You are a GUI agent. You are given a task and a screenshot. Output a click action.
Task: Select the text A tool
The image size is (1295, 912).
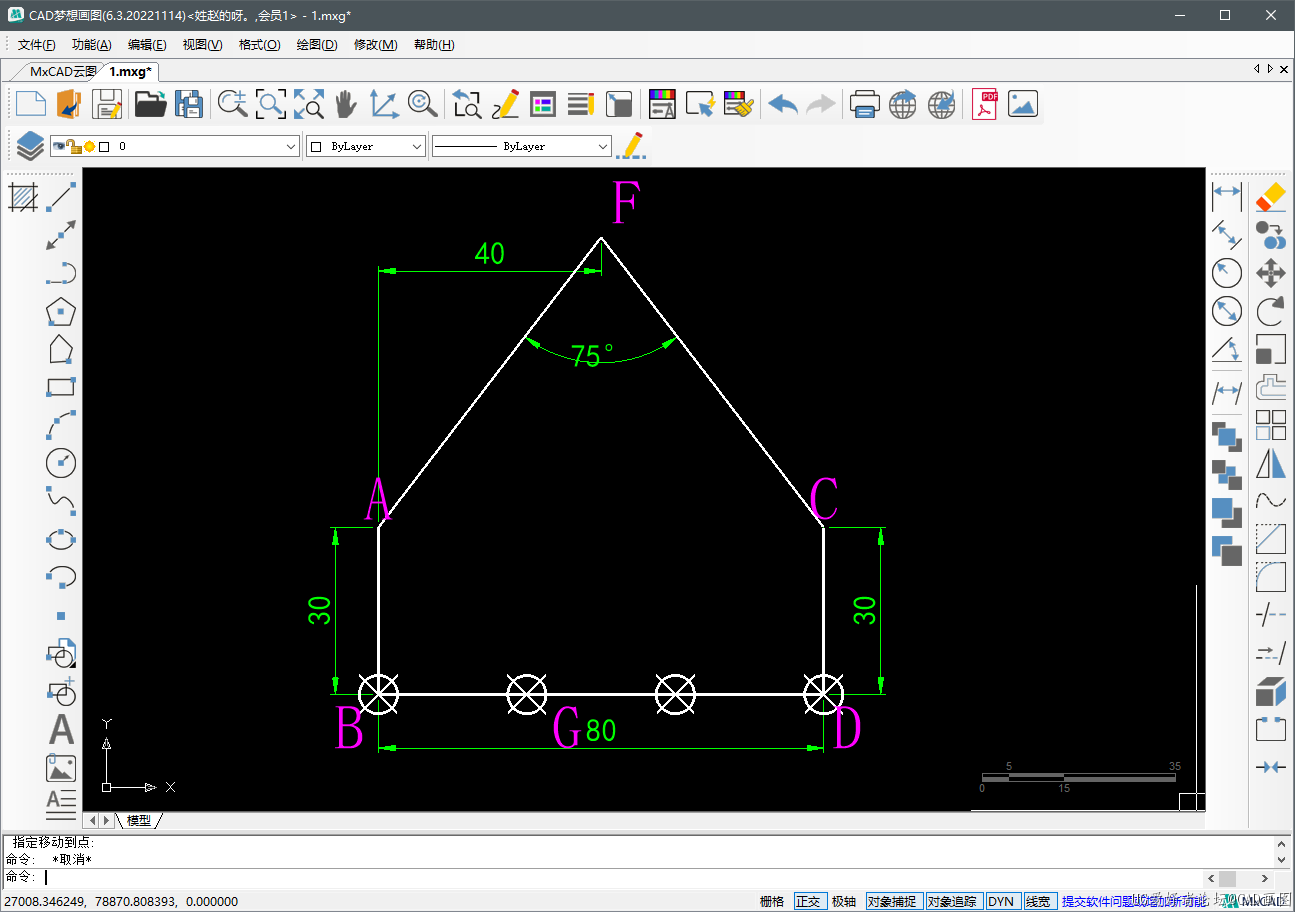61,730
